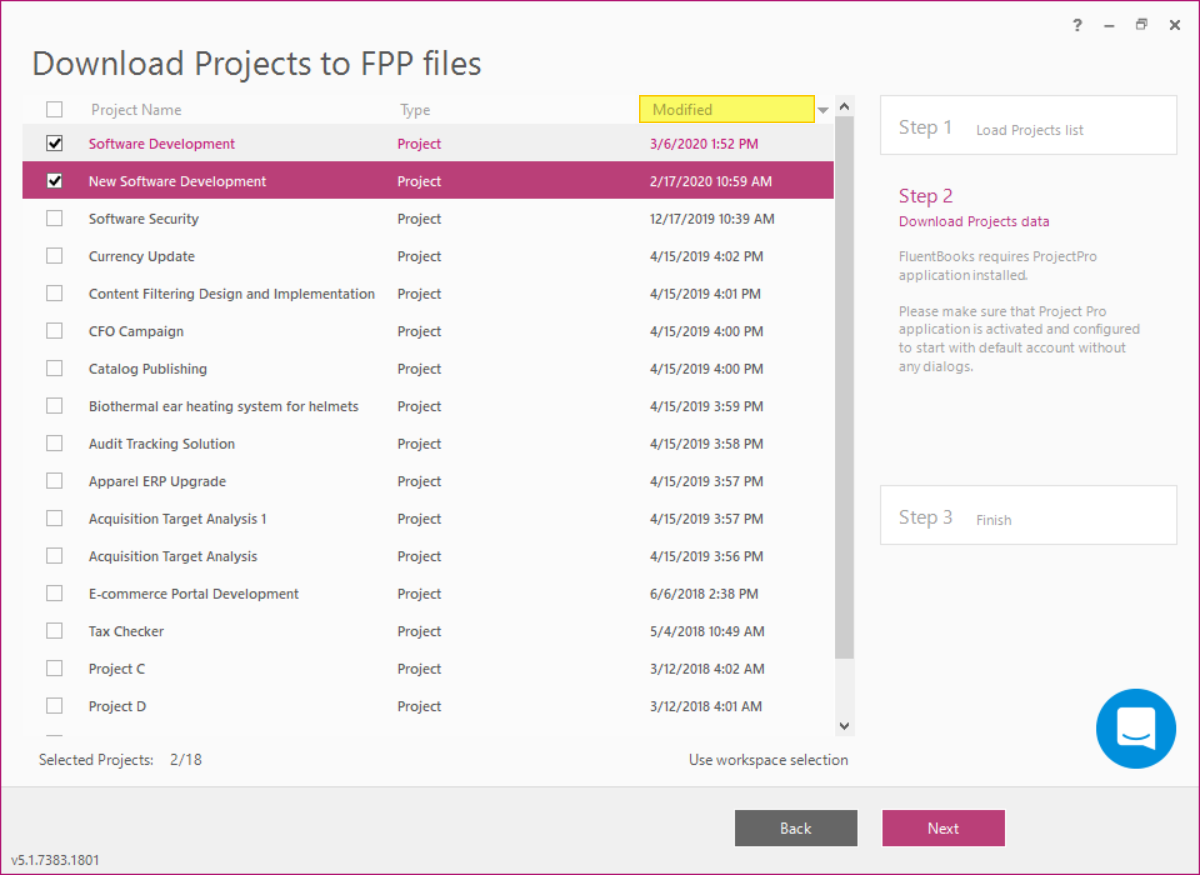The image size is (1200, 875).
Task: Uncheck the Software Development project checkbox
Action: pos(54,144)
